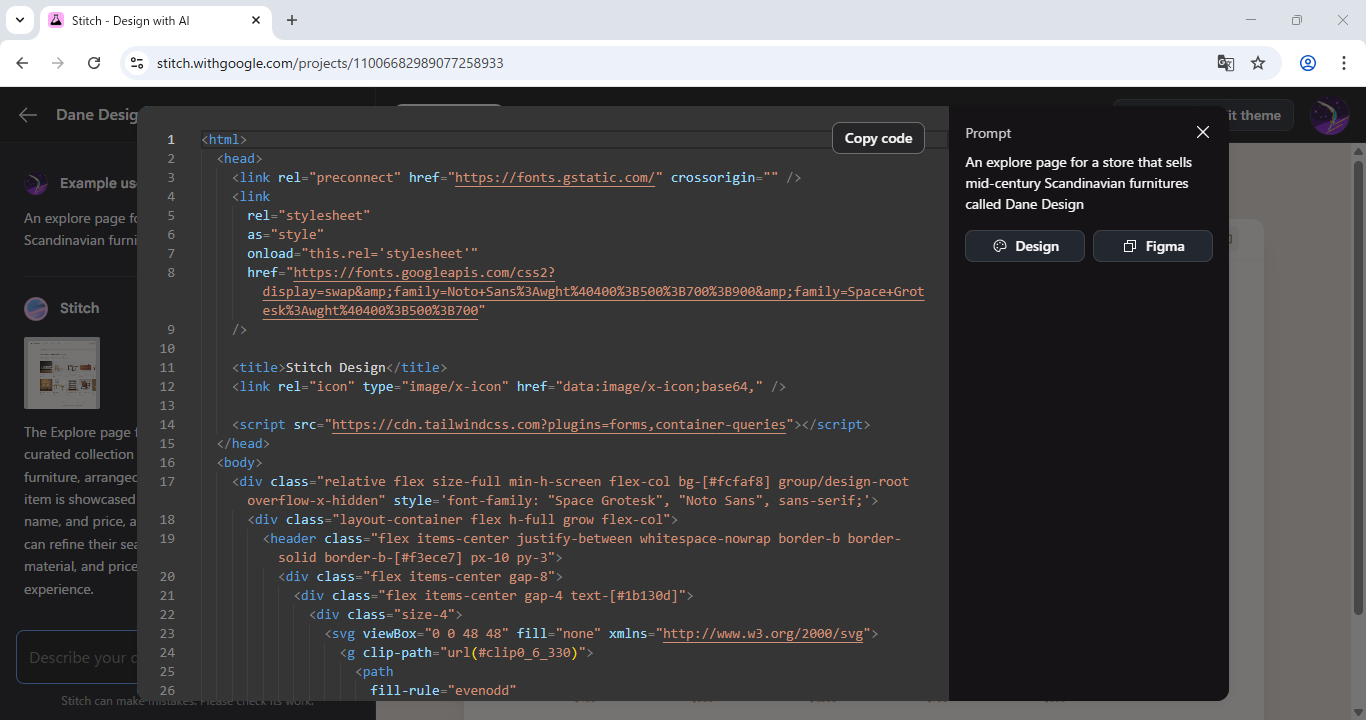Close the code dialog with the X icon

1203,133
